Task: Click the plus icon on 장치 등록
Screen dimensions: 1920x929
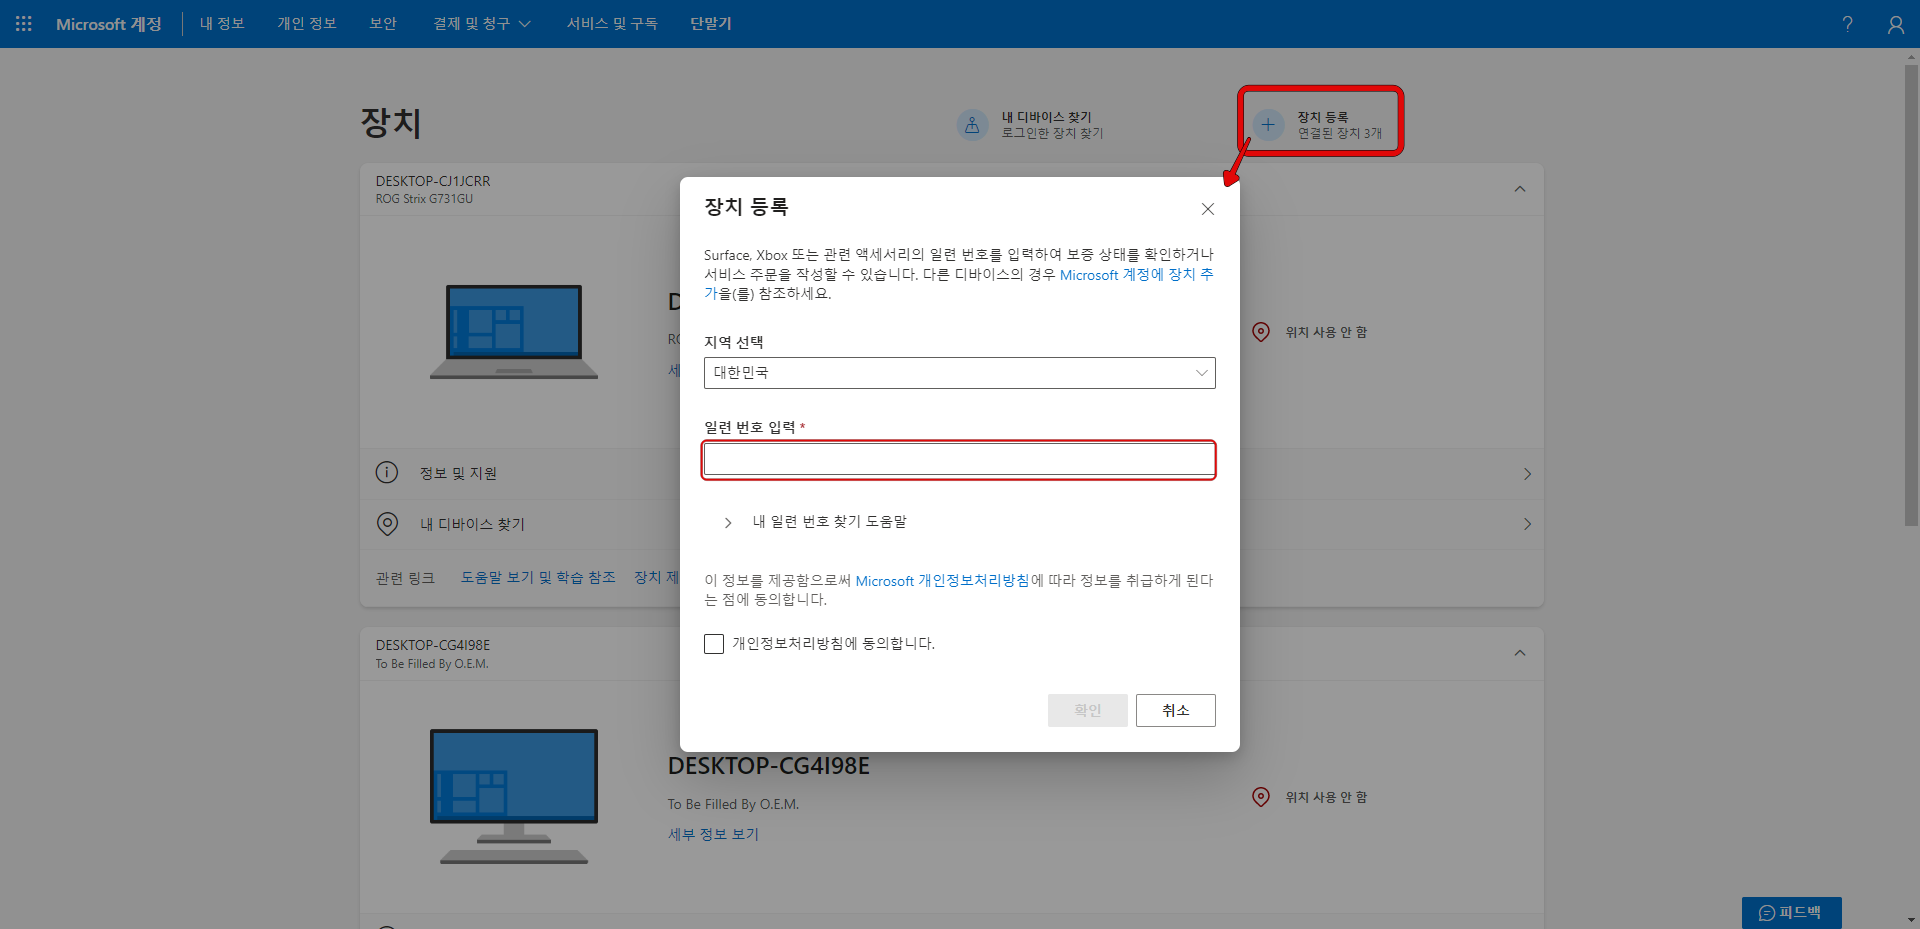Action: coord(1267,124)
